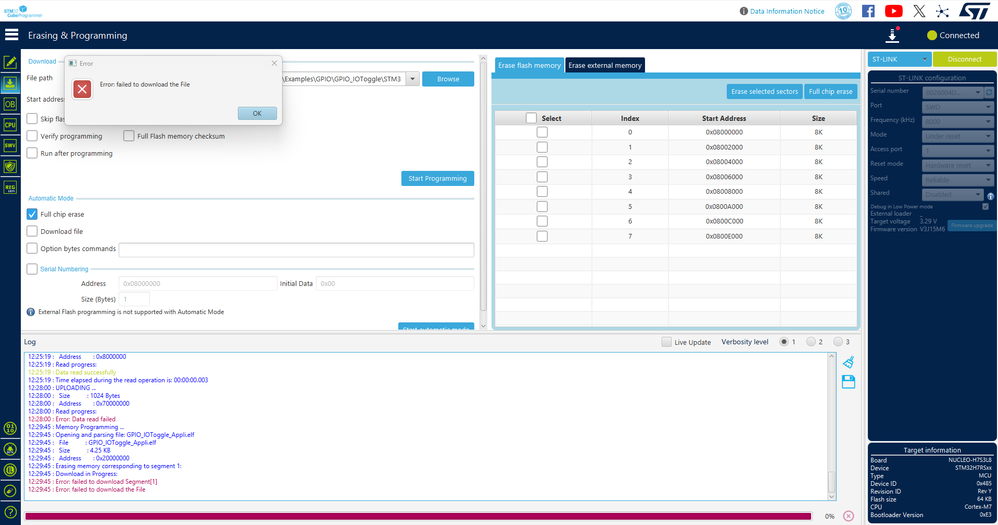Screen dimensions: 998x525
Task: Open Memory & file editing pencil icon
Action: point(10,62)
